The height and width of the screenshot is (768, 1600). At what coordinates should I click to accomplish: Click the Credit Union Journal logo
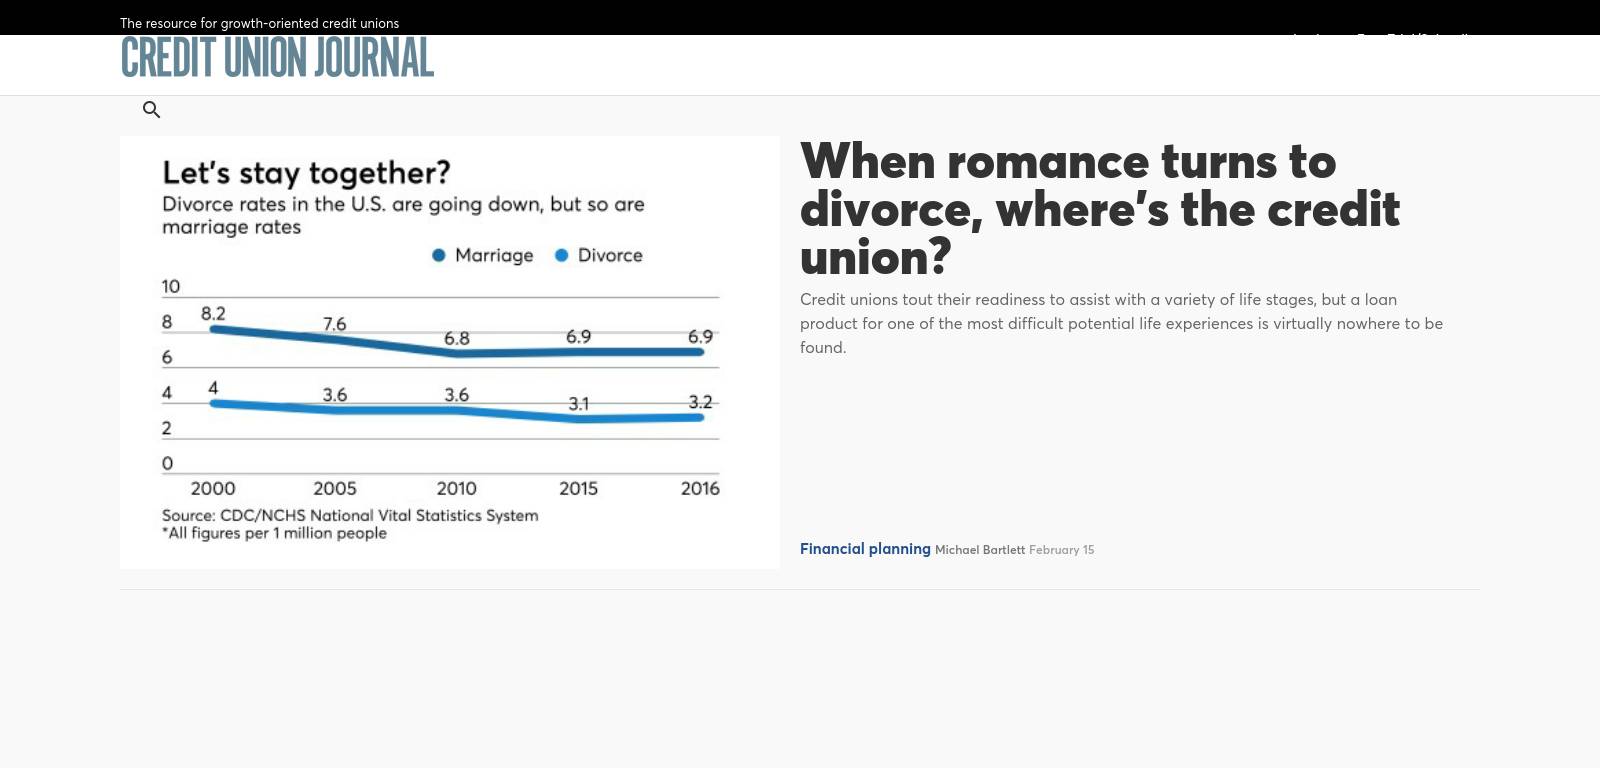click(x=277, y=58)
